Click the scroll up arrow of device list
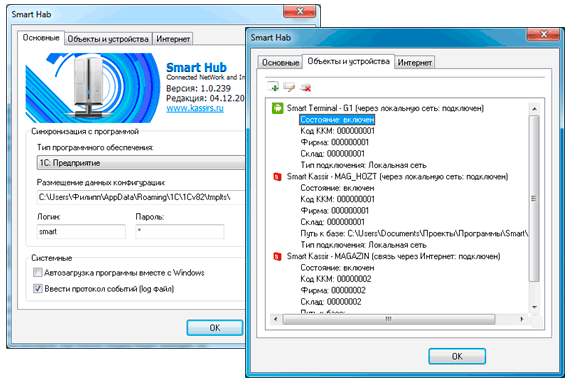The image size is (570, 383). pos(534,109)
